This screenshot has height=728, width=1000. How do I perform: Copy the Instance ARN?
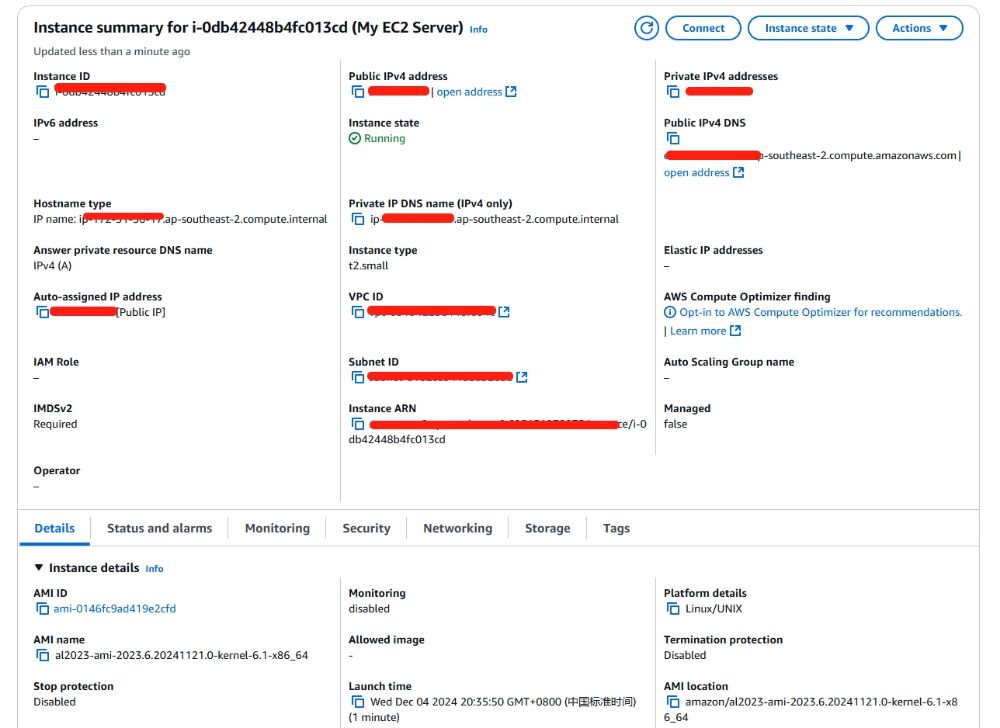pos(357,424)
